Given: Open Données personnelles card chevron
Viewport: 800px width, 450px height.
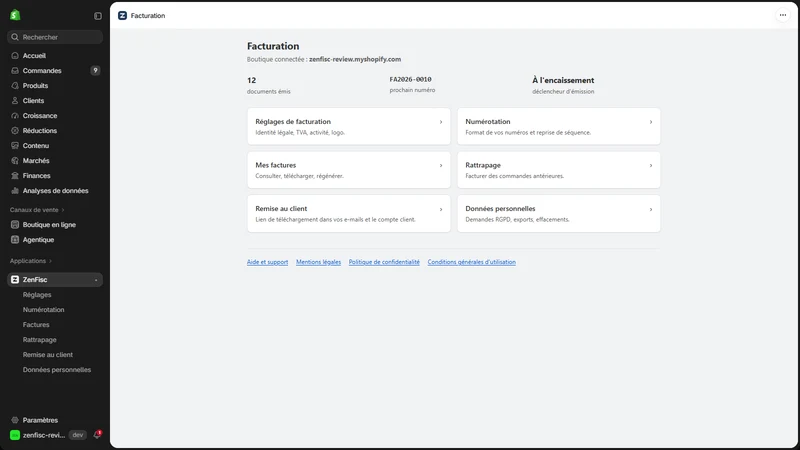Looking at the screenshot, I should [x=651, y=209].
